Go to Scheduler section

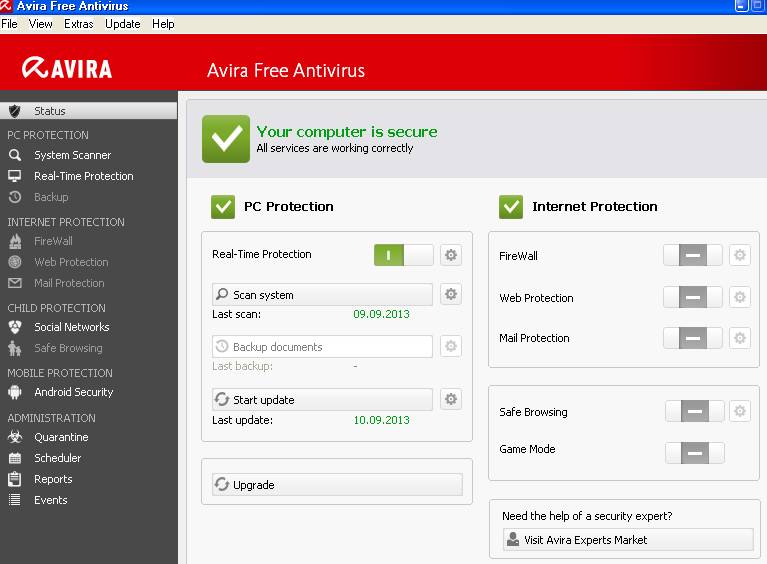point(57,458)
